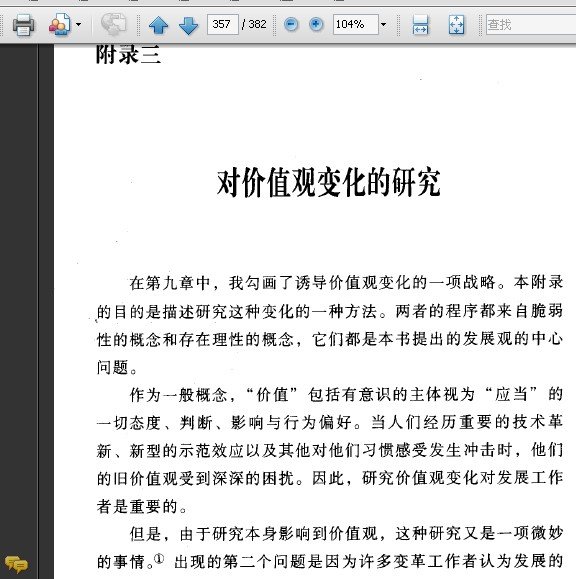The image size is (576, 579).
Task: Click the grayed-out web conference icon
Action: coord(114,24)
